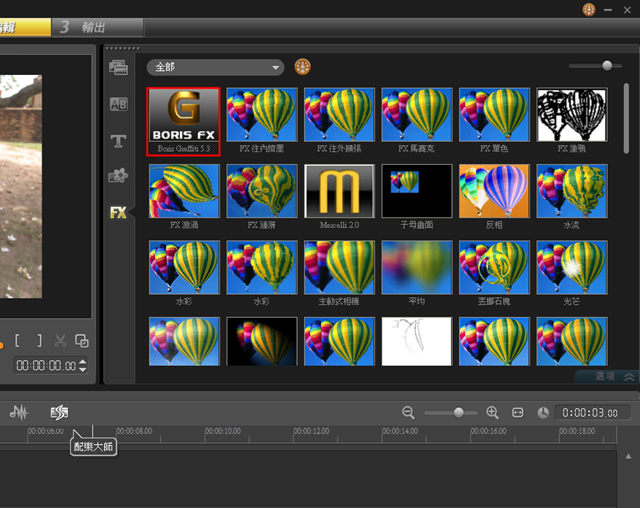
Task: Zoom in the timeline with plus magnifier
Action: (493, 413)
